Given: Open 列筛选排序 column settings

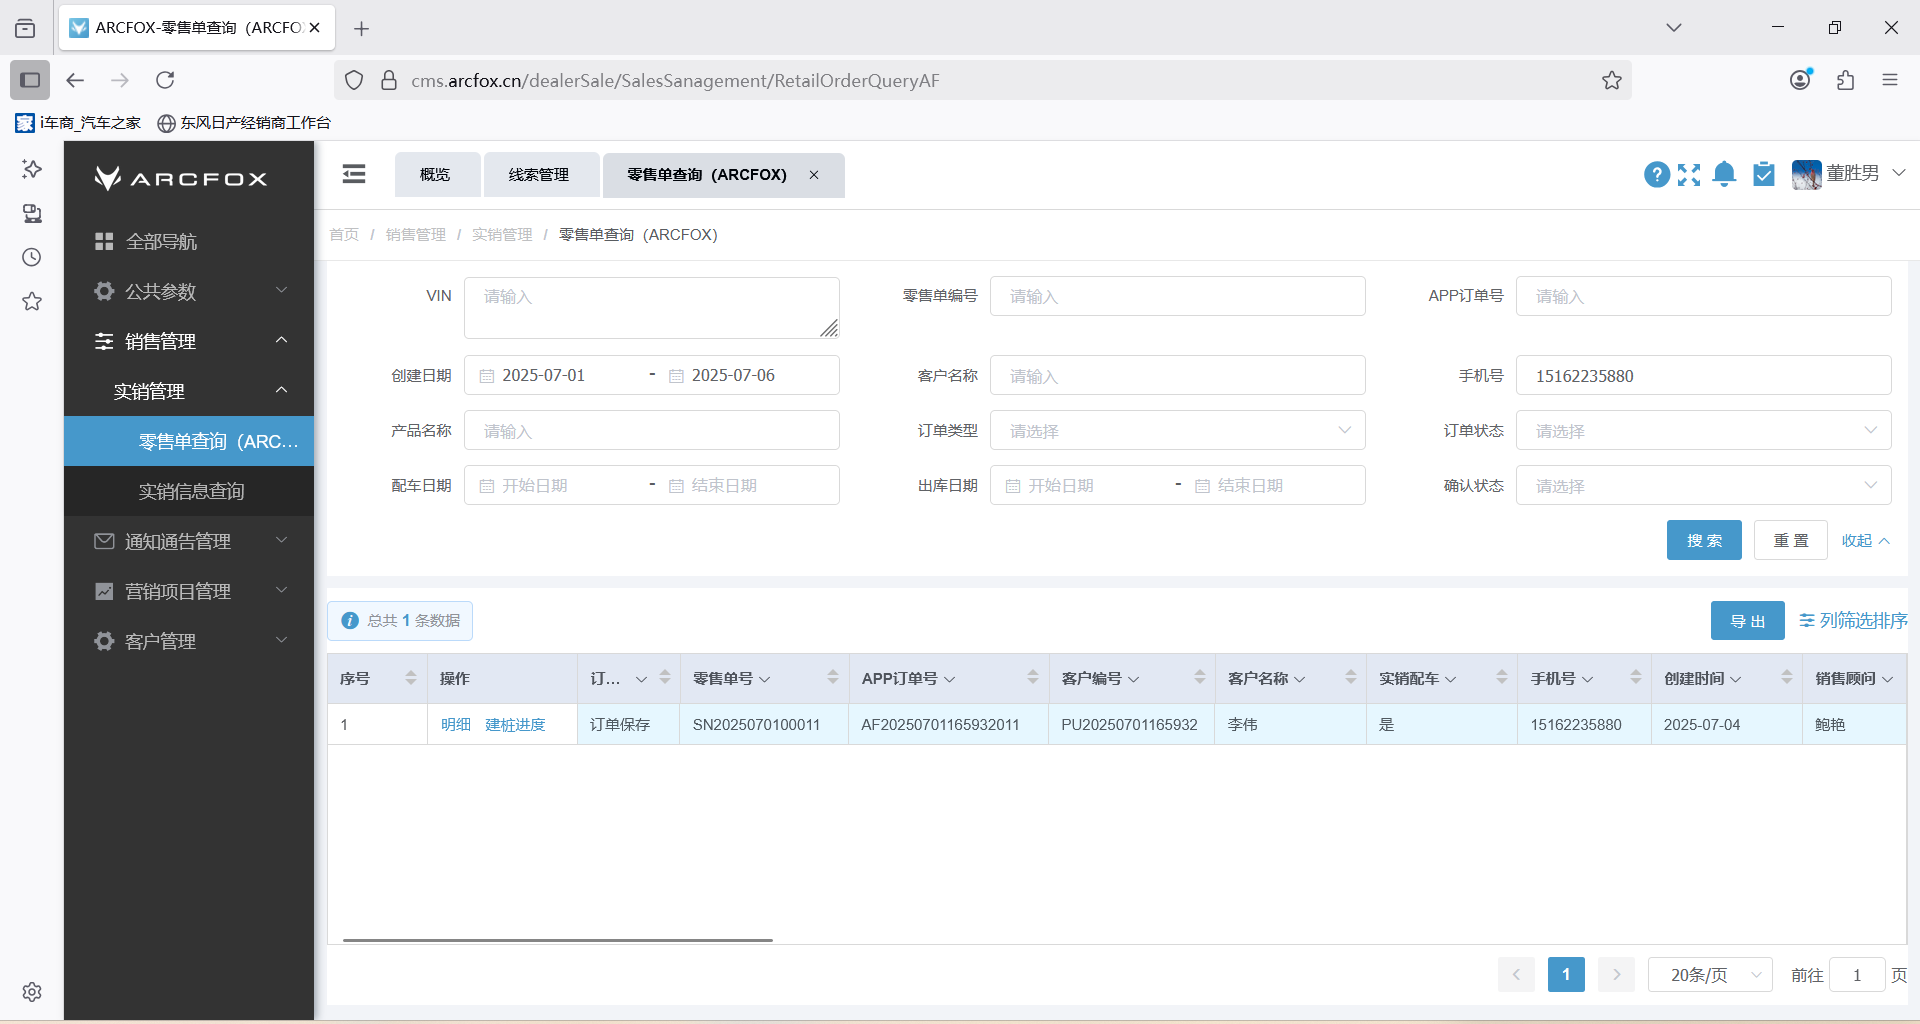Looking at the screenshot, I should (x=1853, y=621).
